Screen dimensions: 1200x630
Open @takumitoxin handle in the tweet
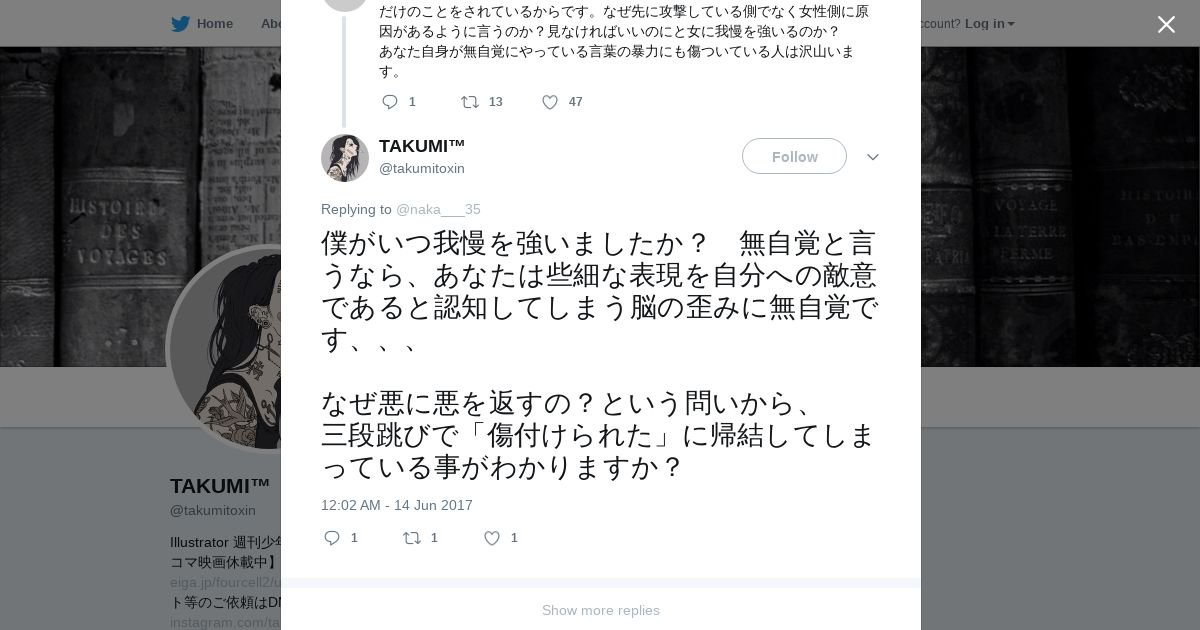(422, 168)
